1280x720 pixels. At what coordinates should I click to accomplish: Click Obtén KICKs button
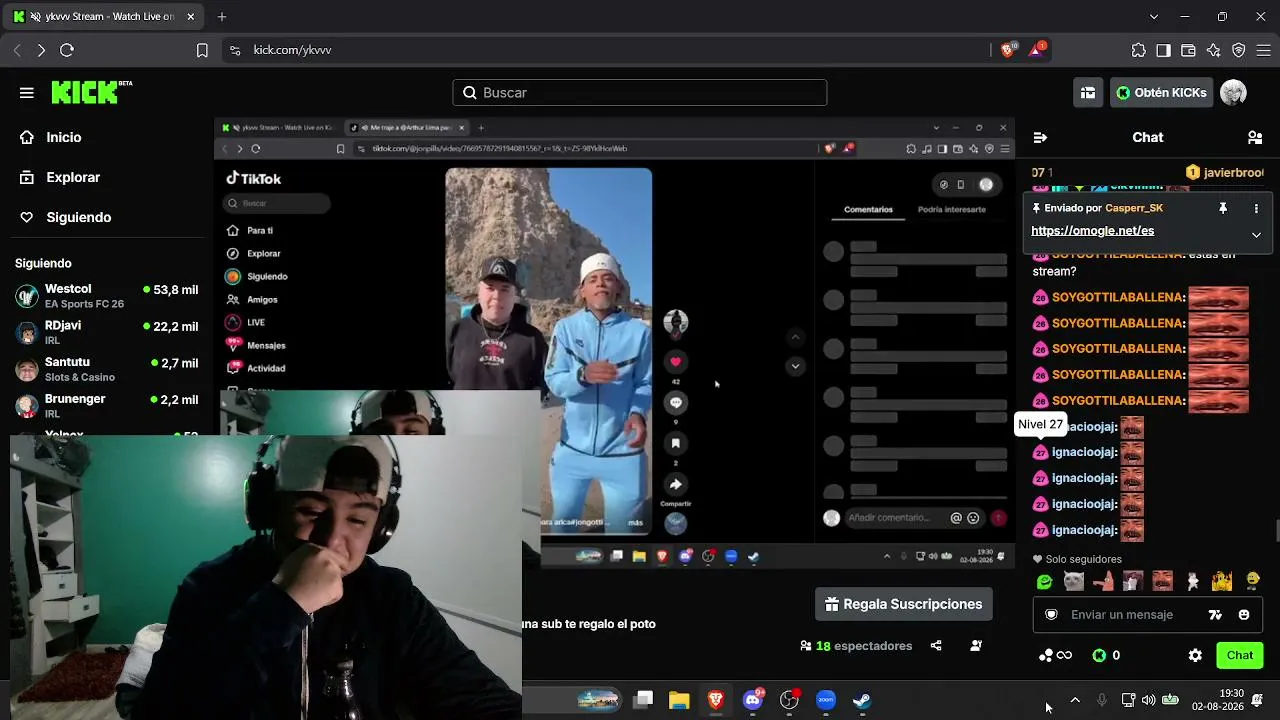(1161, 93)
